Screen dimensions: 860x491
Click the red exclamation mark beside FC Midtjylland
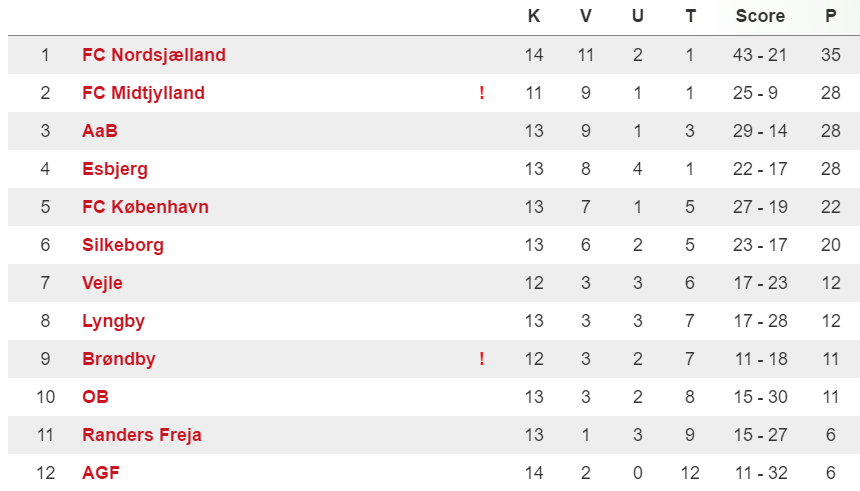click(x=482, y=93)
